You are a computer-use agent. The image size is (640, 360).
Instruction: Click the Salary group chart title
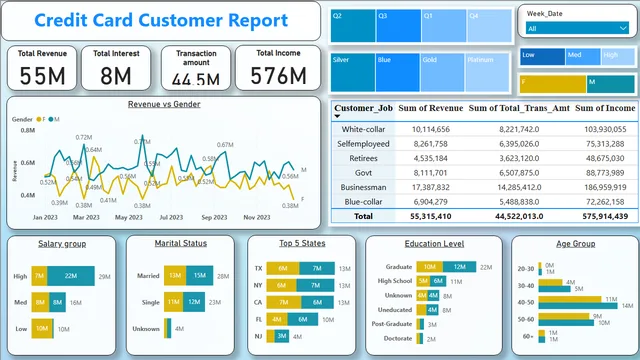[62, 244]
